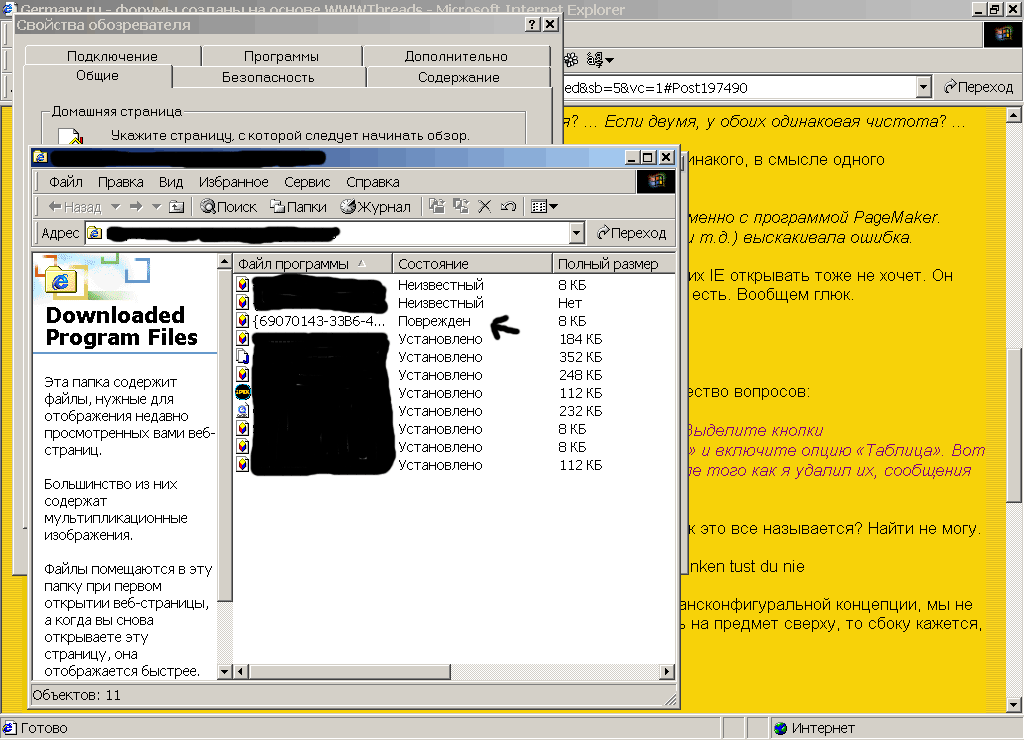1024x740 pixels.
Task: Click the Up one level folder icon
Action: pyautogui.click(x=176, y=207)
